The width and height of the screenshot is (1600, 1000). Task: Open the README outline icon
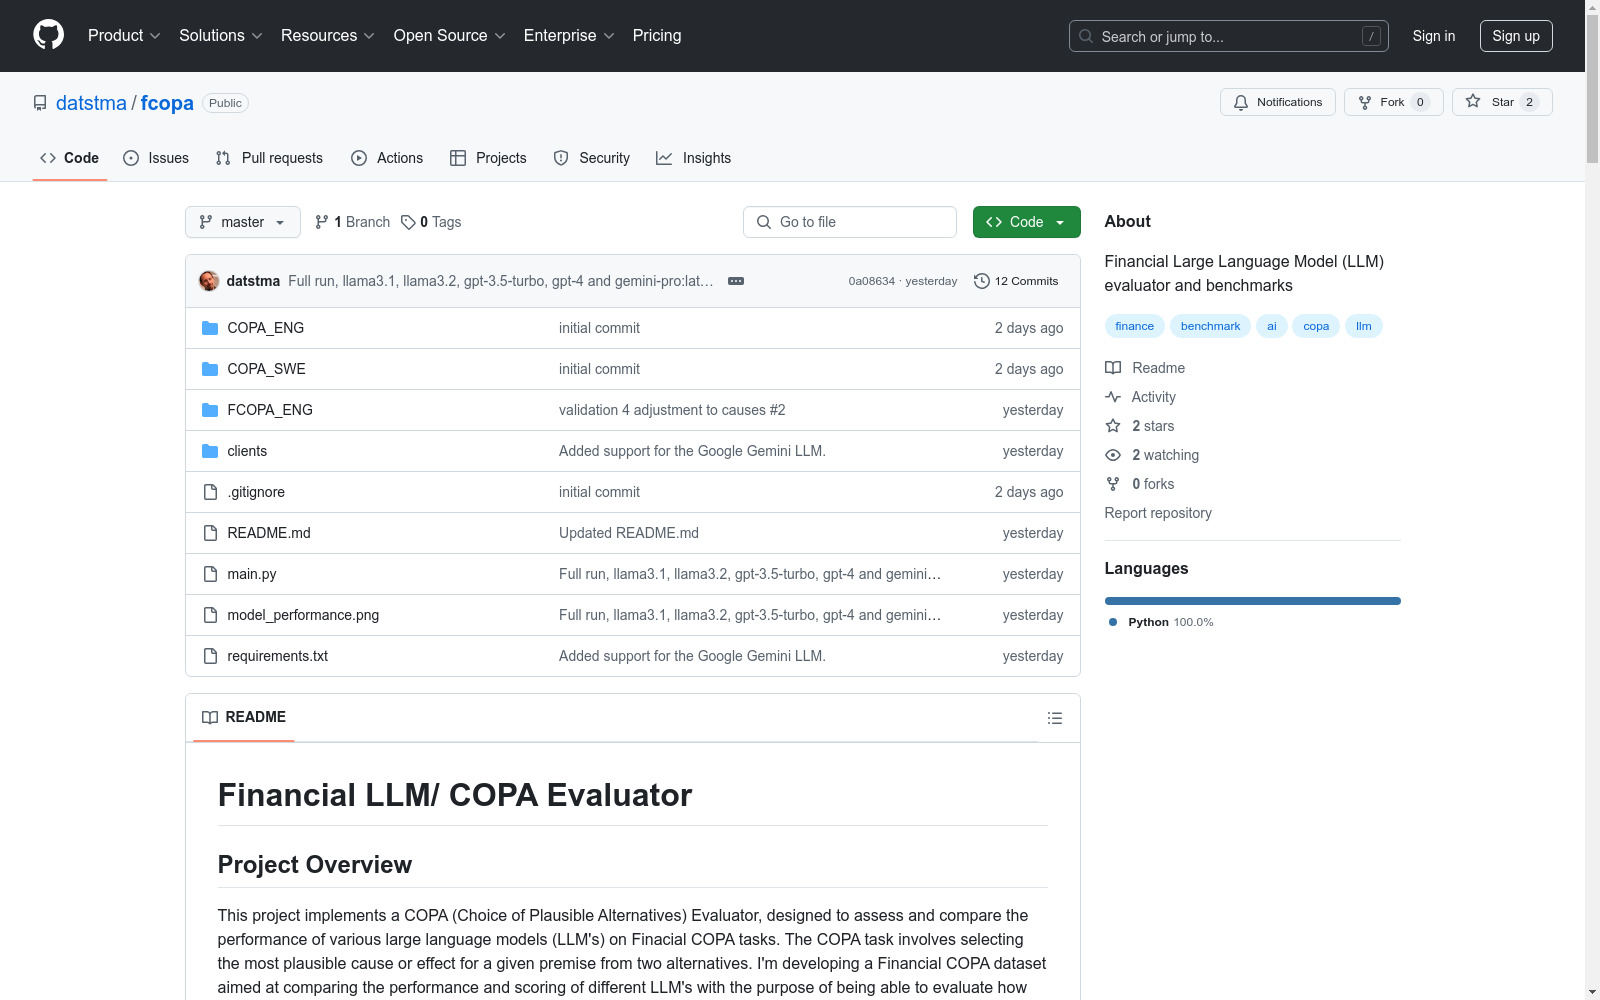(x=1055, y=718)
